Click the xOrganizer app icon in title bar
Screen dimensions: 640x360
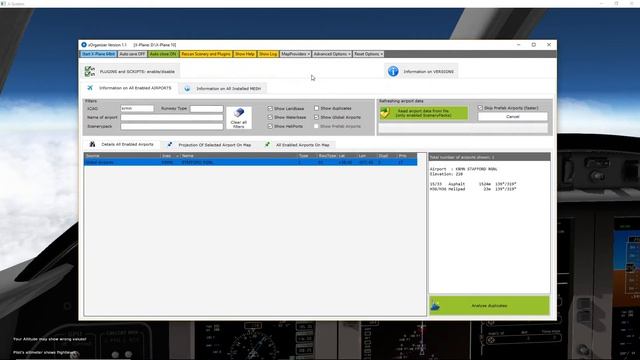point(84,45)
